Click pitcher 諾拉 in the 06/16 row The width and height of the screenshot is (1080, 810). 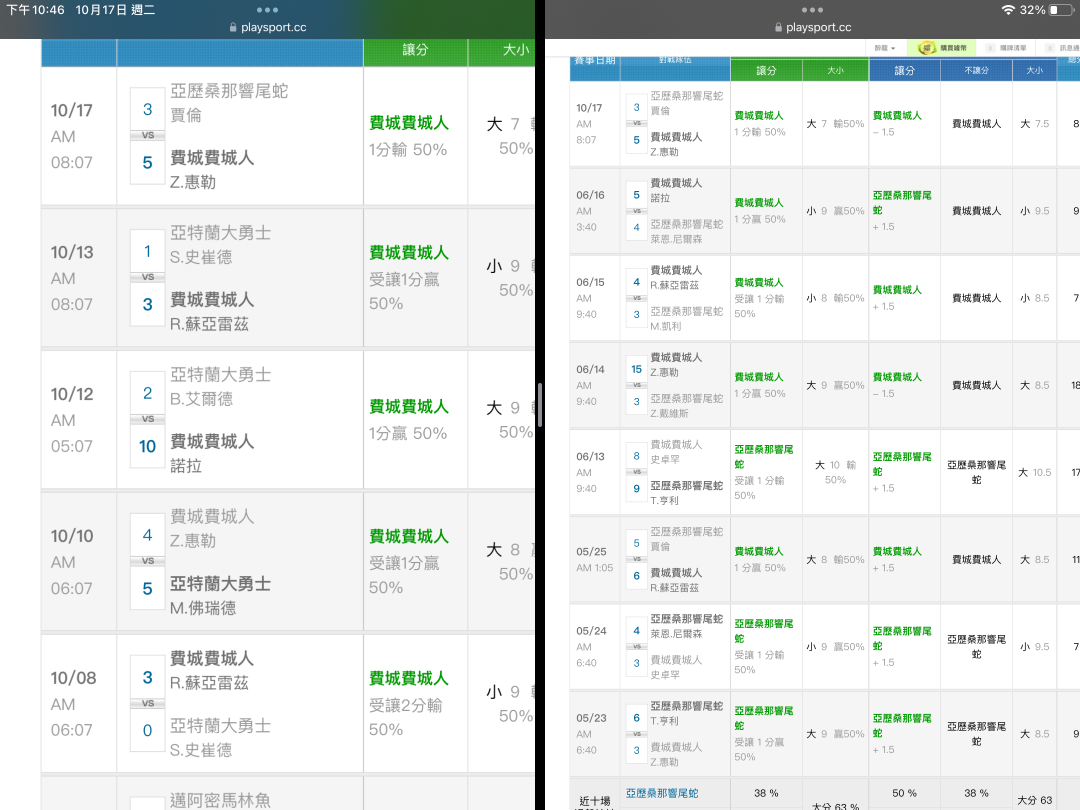[x=660, y=198]
